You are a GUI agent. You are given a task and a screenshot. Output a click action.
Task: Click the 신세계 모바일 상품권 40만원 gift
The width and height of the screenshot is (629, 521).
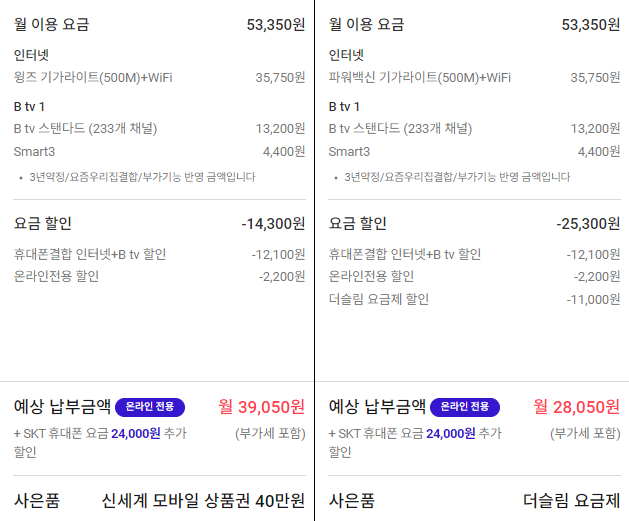pyautogui.click(x=203, y=500)
